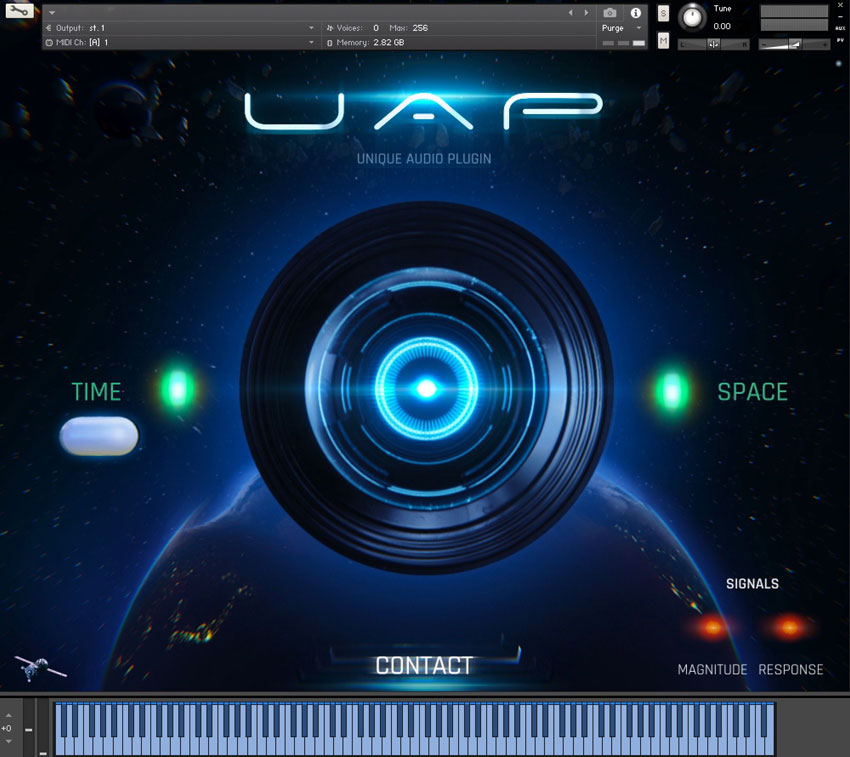Open snapshot view with camera icon
850x757 pixels.
[610, 12]
